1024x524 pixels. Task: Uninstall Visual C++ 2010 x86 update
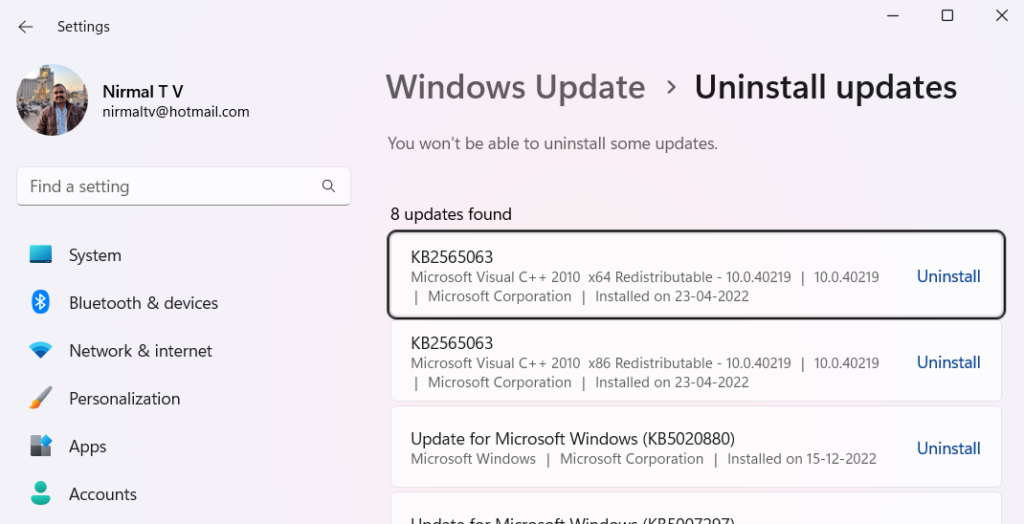click(x=948, y=362)
